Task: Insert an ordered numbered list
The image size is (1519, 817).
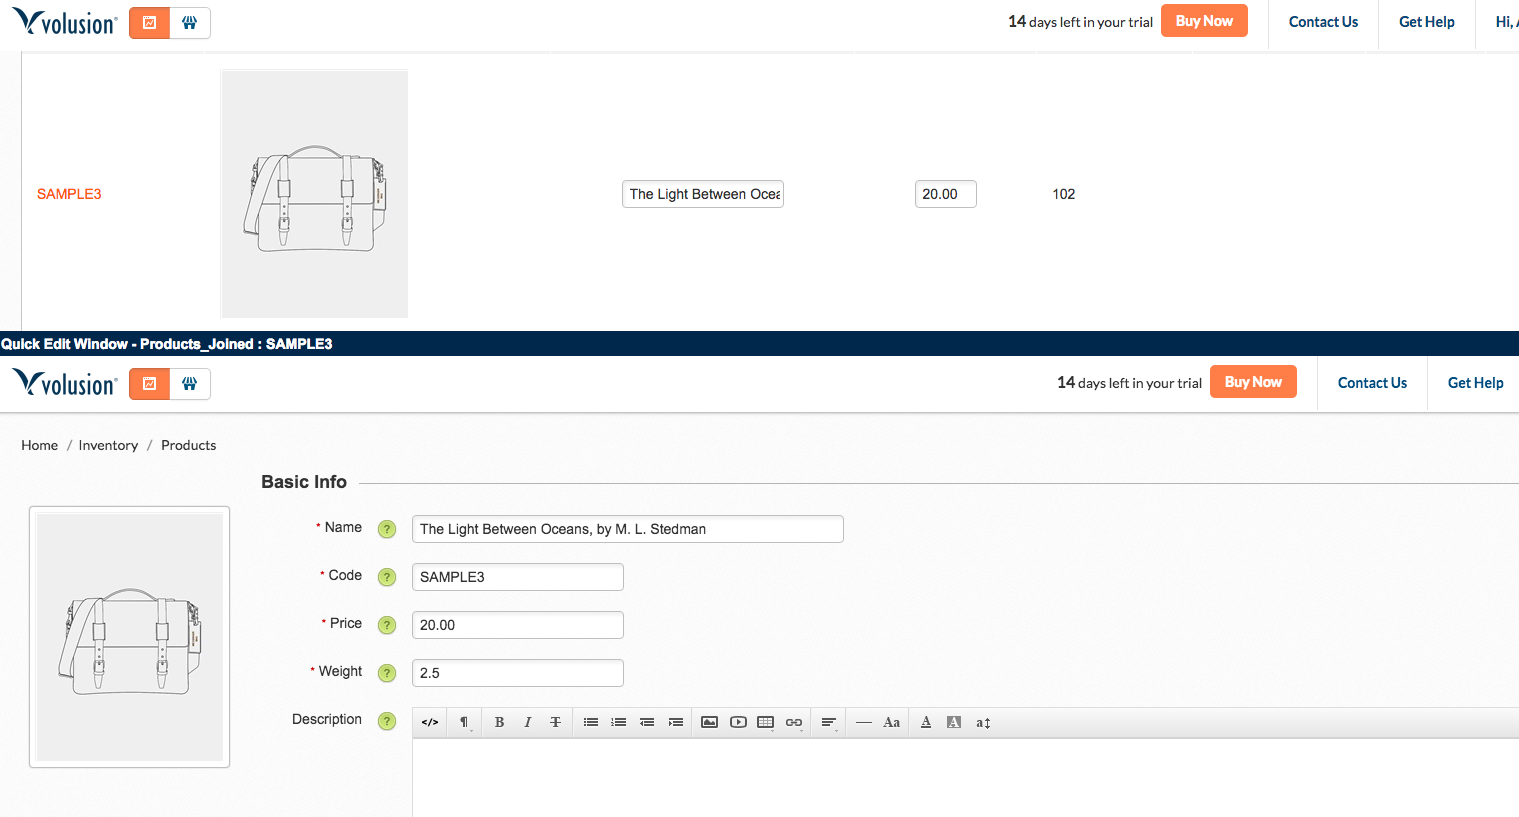Action: (x=619, y=722)
